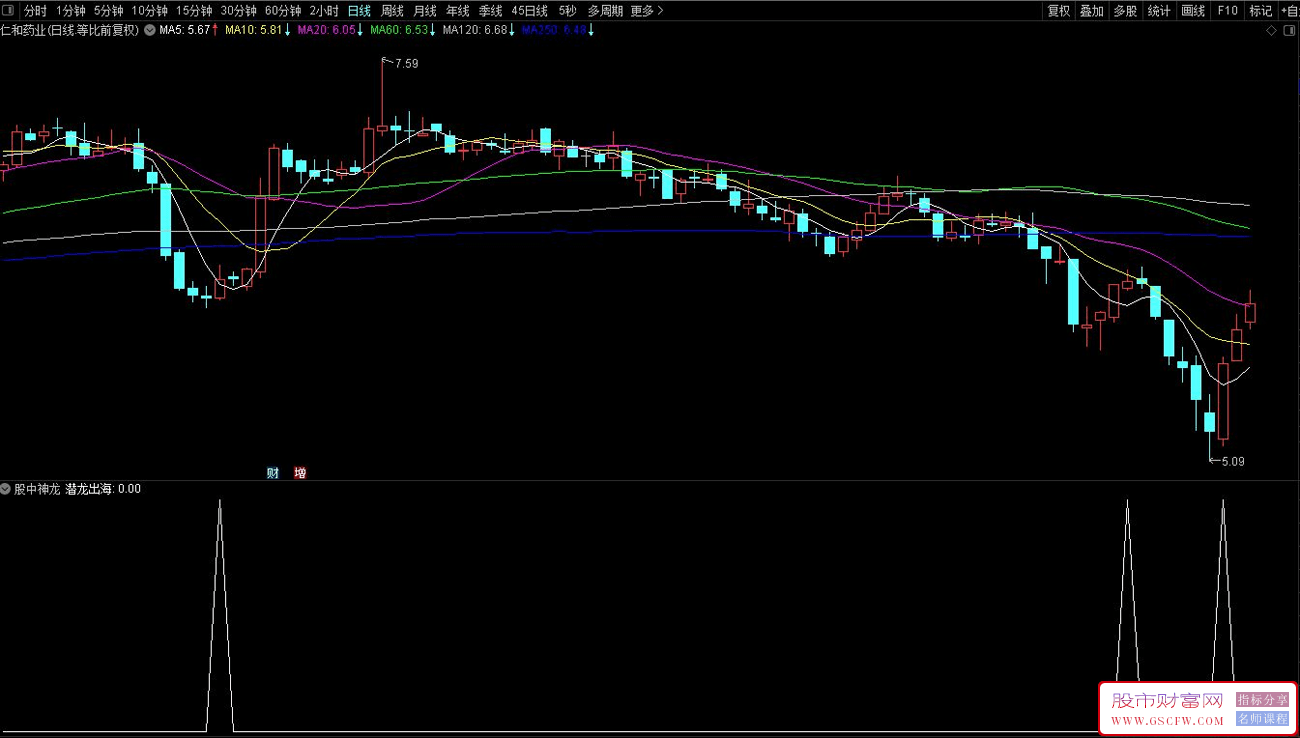
Task: Click the 7.59 high price label
Action: coord(406,64)
